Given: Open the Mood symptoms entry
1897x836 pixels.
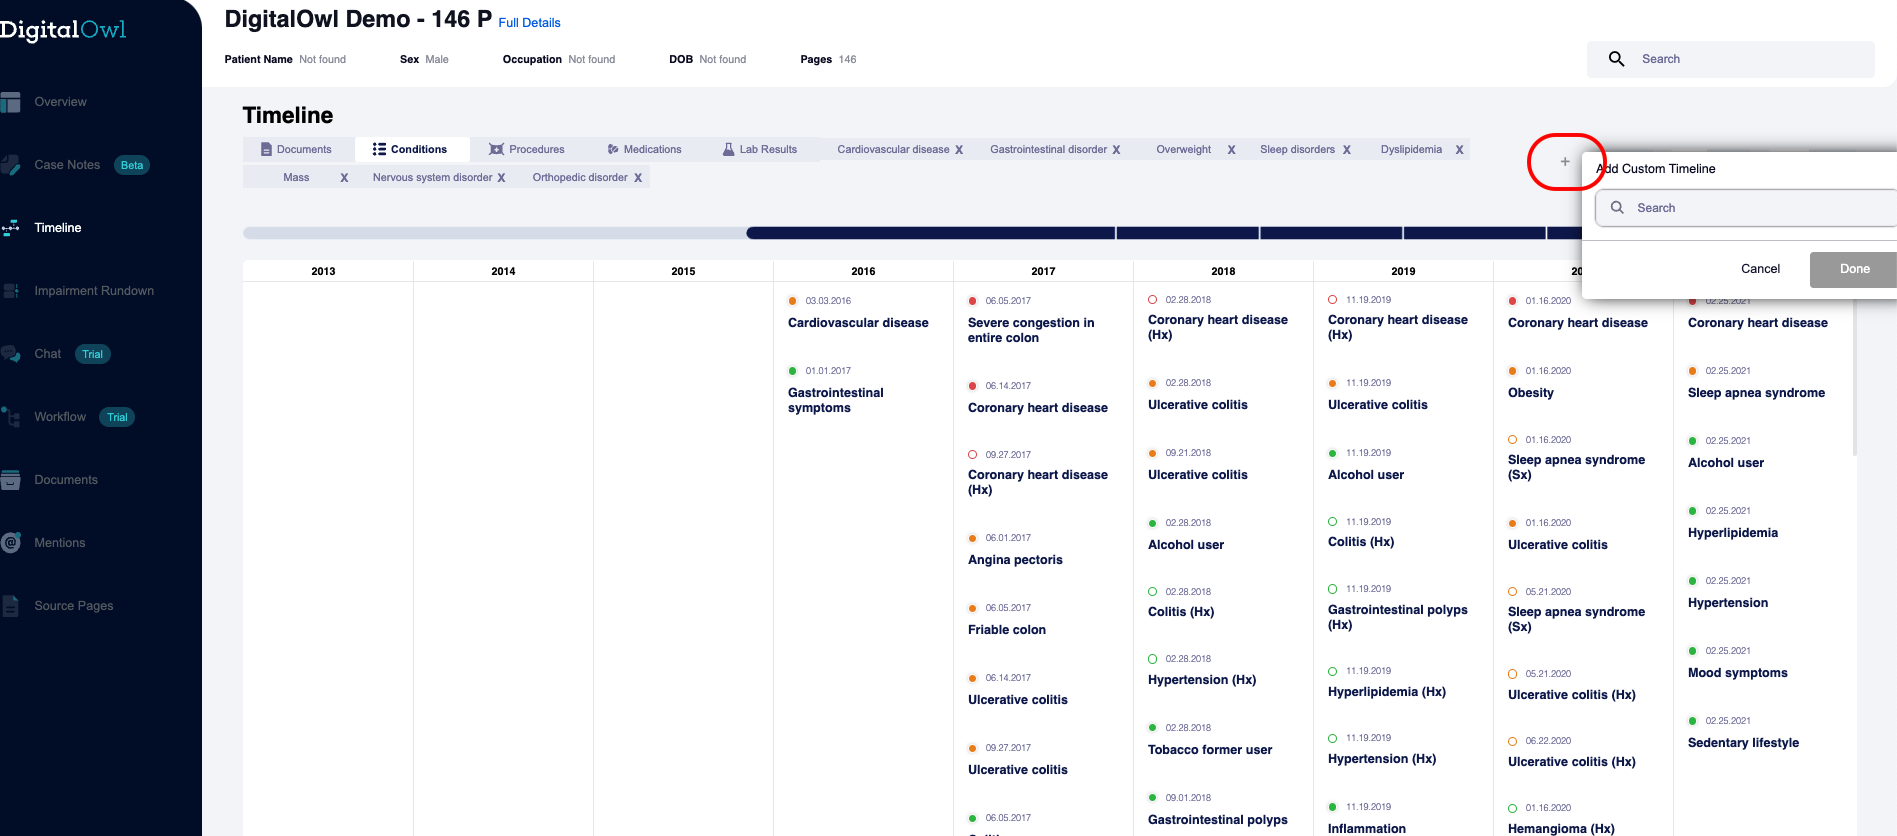Looking at the screenshot, I should pyautogui.click(x=1738, y=673).
